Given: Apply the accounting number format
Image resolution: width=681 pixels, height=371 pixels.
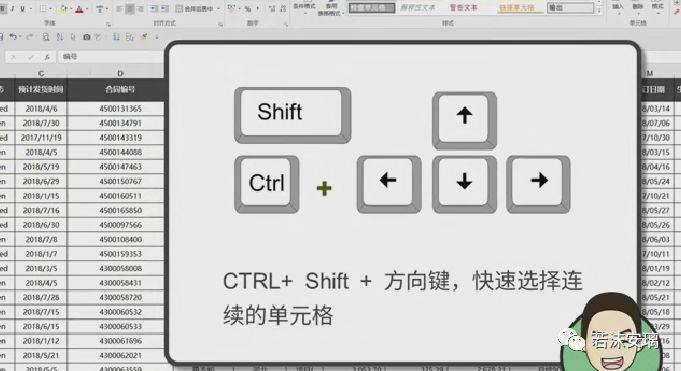Looking at the screenshot, I should point(231,9).
